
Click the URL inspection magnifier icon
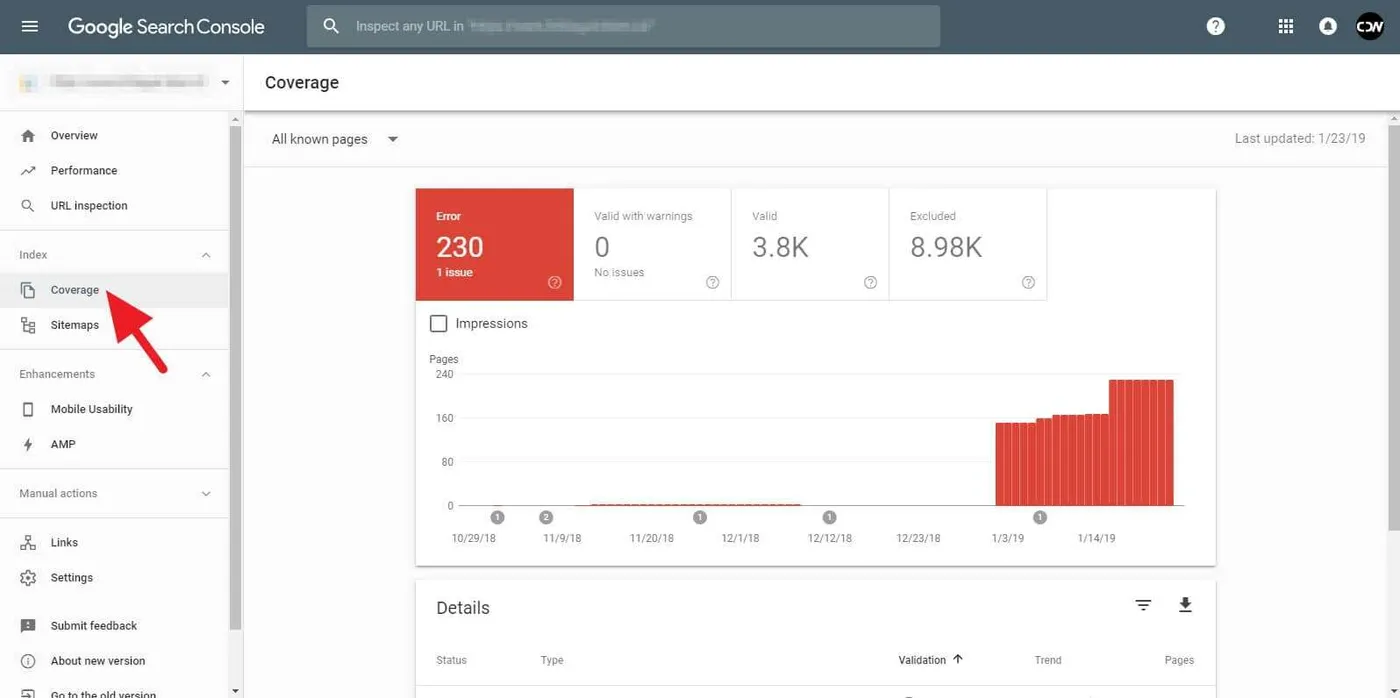pyautogui.click(x=28, y=206)
